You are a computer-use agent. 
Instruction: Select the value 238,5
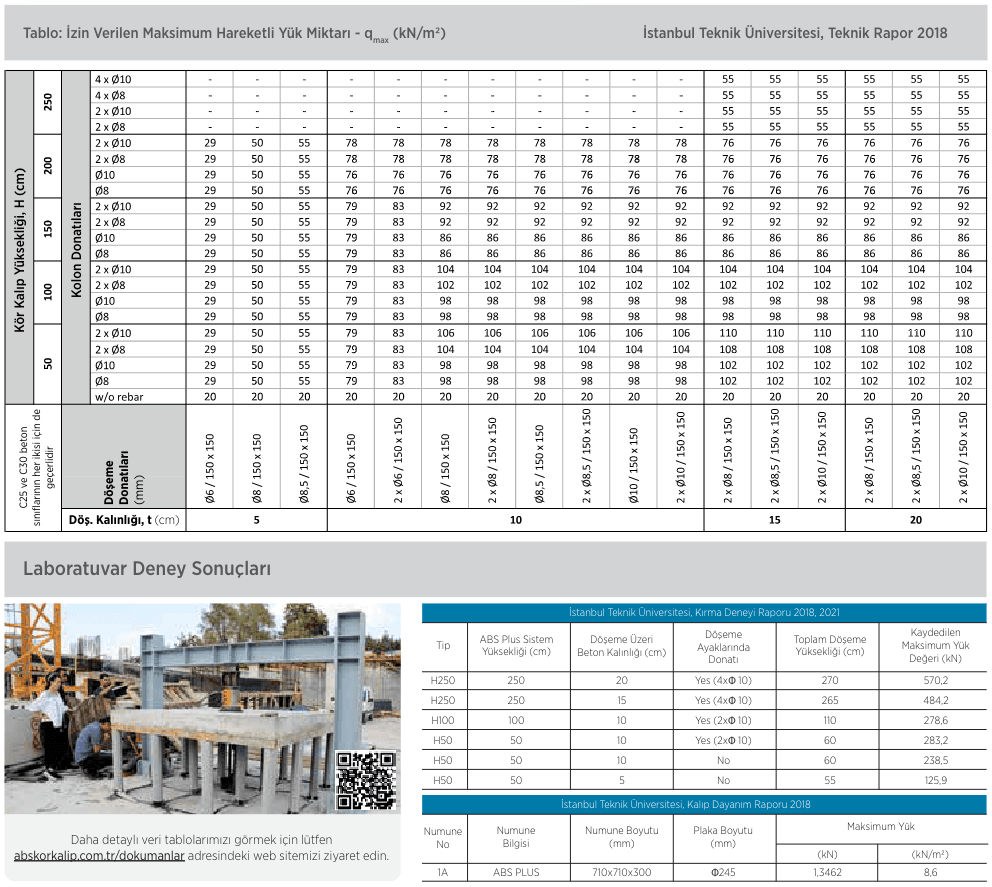click(936, 760)
